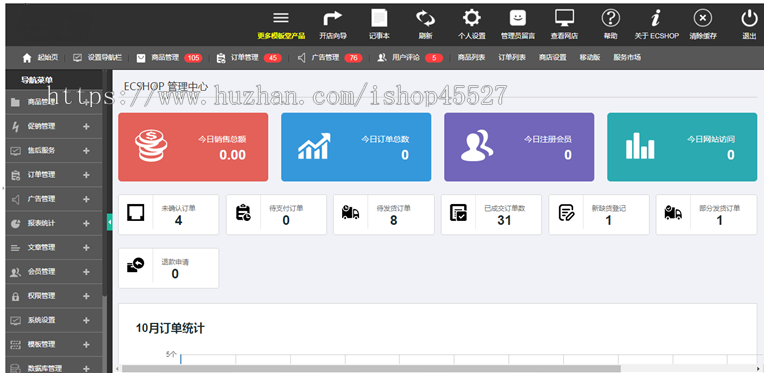
Task: Open the 已成交订单数 checklist icon
Action: point(458,213)
